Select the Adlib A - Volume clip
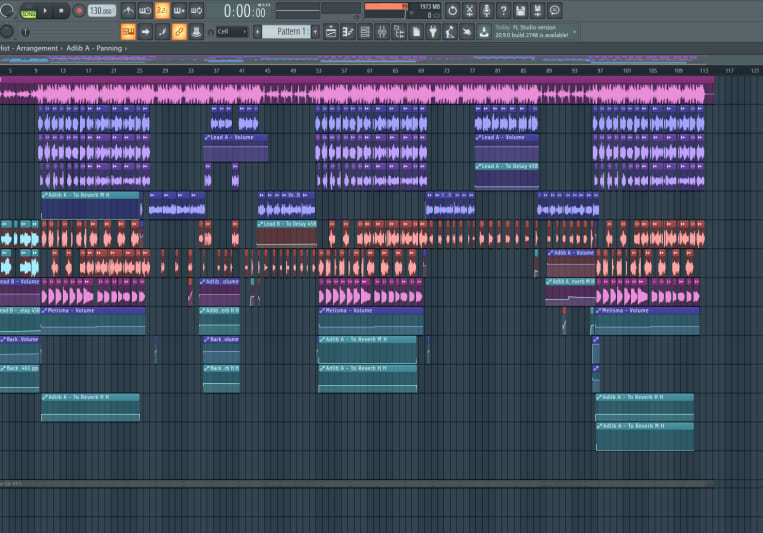Viewport: 763px width, 533px height. (571, 263)
